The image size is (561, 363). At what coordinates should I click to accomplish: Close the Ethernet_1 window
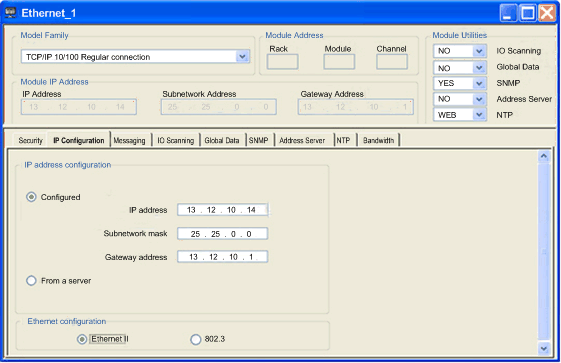coord(547,13)
